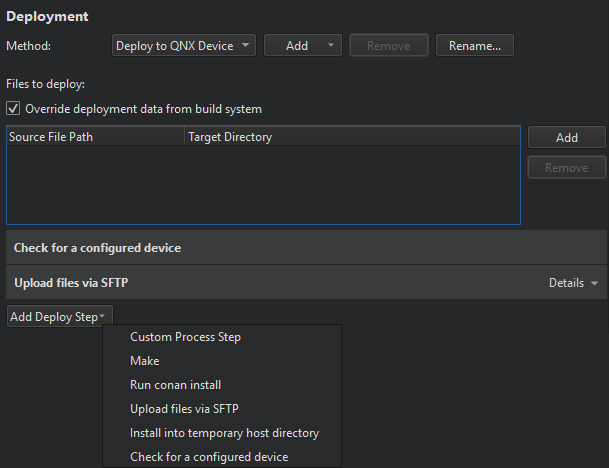The height and width of the screenshot is (468, 609).
Task: Open the Add deployment method dropdown
Action: [x=302, y=46]
